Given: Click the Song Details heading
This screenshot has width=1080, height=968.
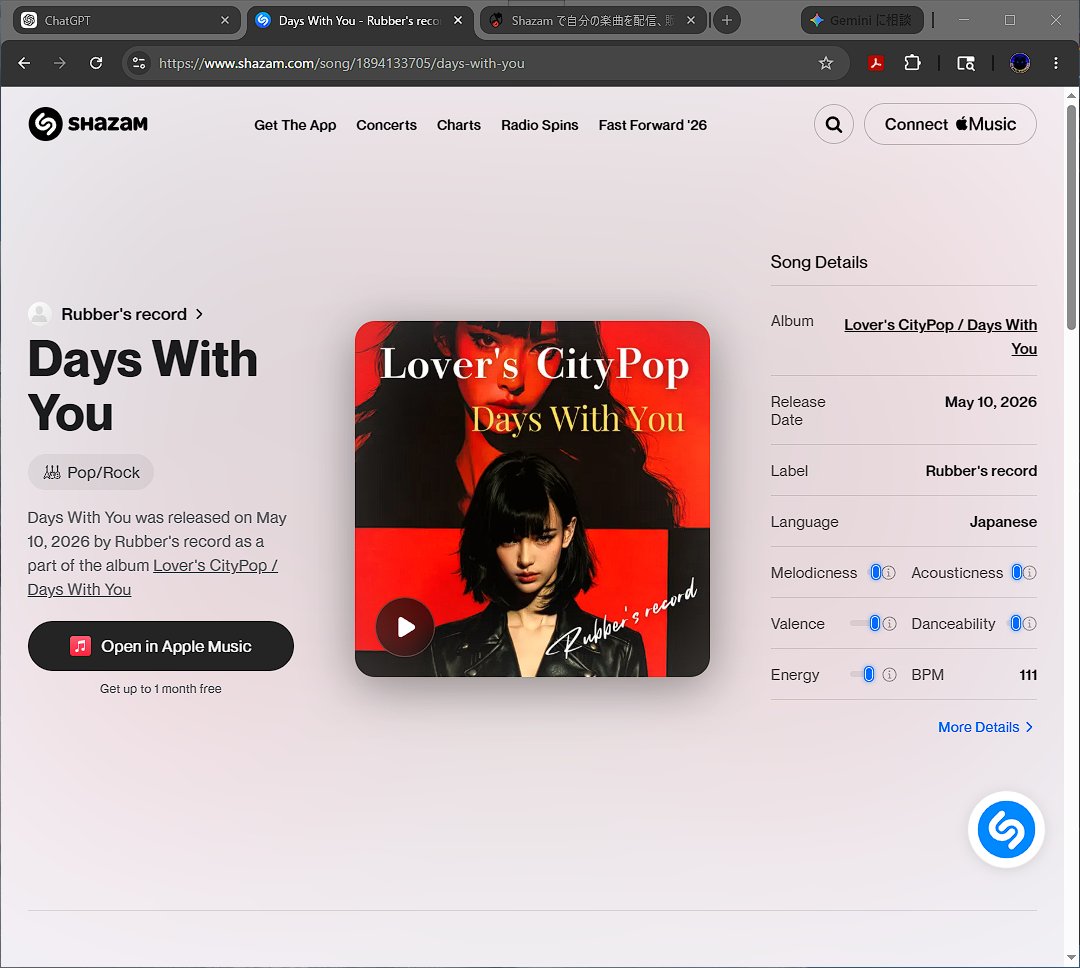Looking at the screenshot, I should tap(819, 262).
